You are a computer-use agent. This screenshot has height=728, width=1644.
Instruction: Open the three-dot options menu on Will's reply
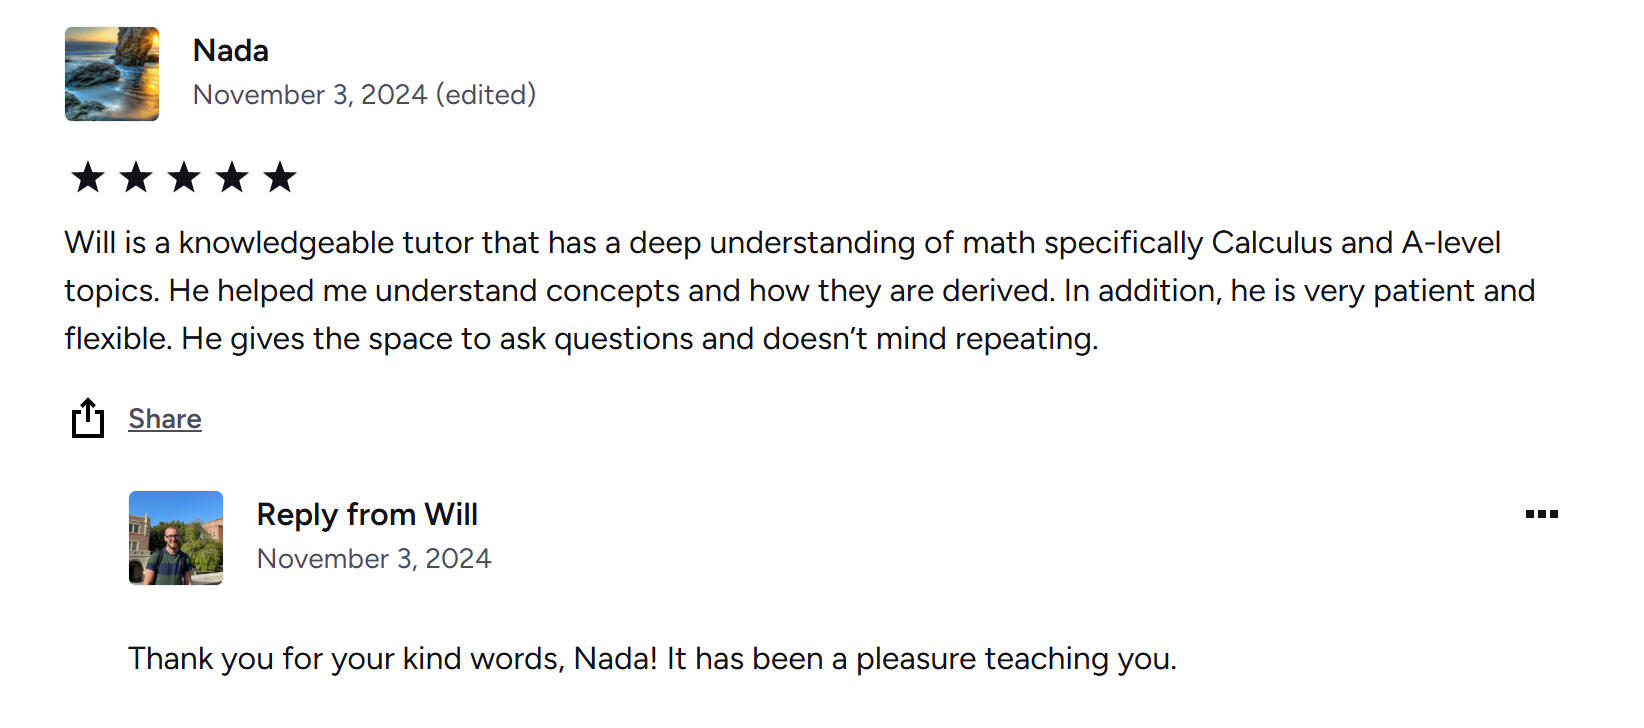pos(1541,514)
